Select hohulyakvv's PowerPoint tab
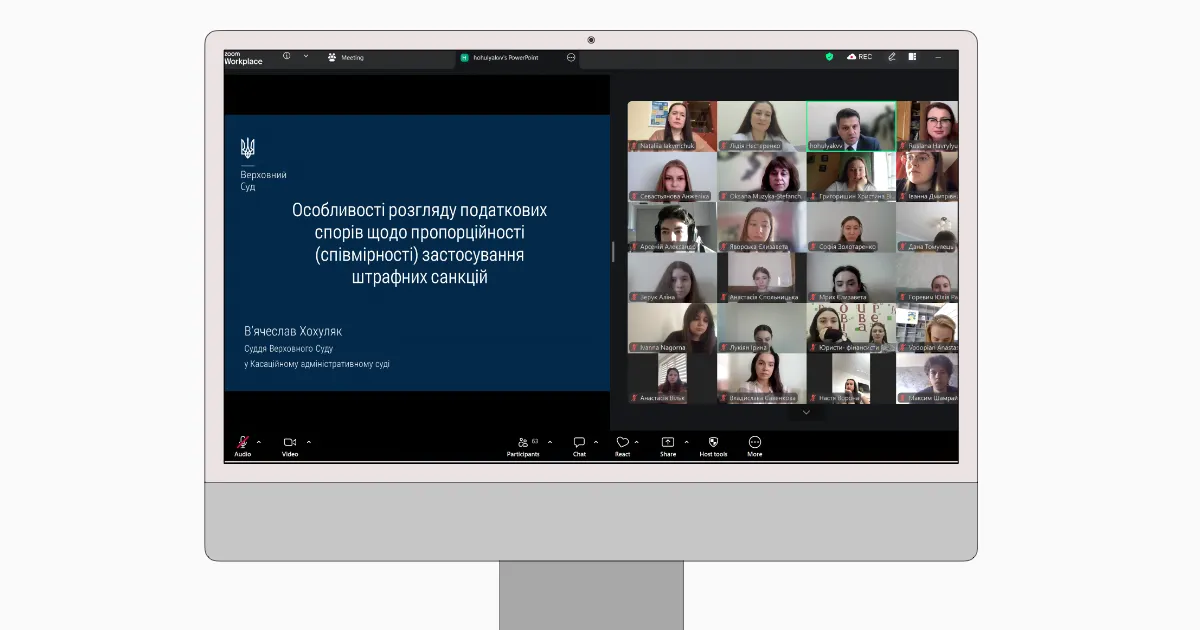 500,58
